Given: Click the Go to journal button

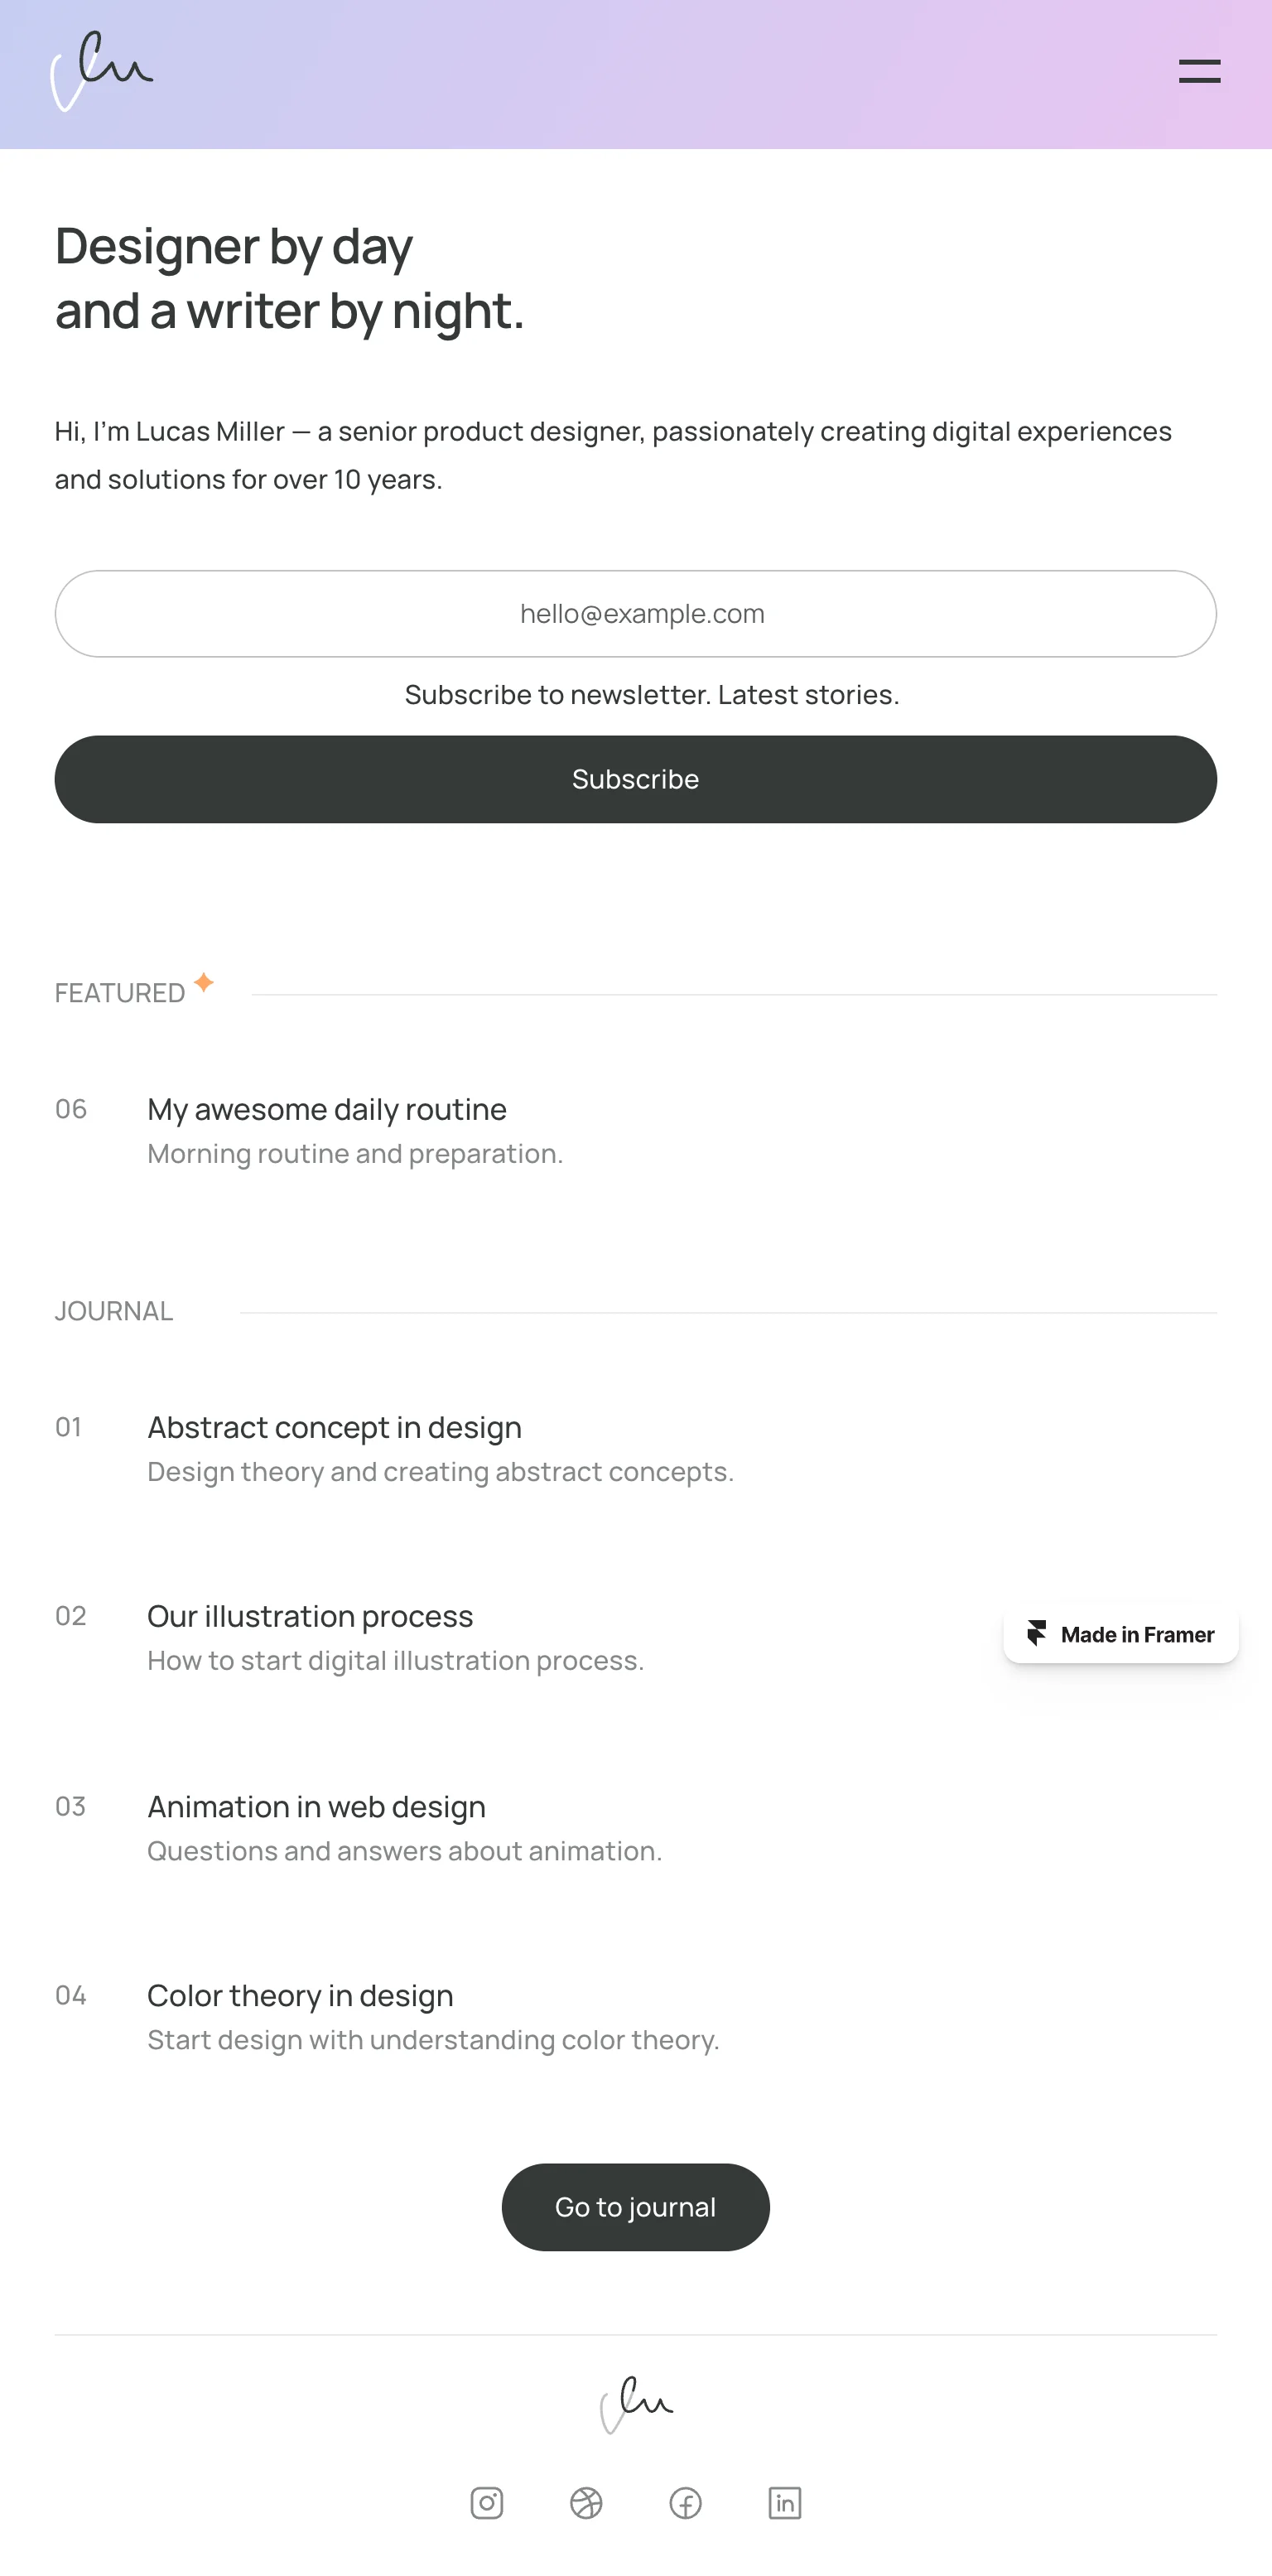Looking at the screenshot, I should 636,2207.
